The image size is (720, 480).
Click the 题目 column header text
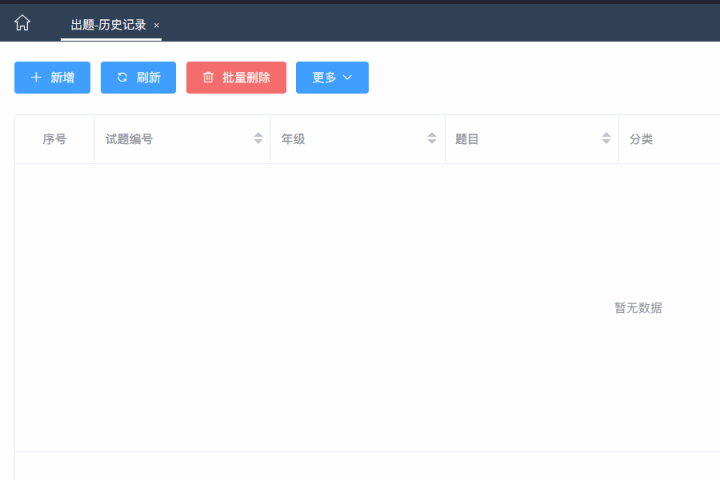(467, 139)
